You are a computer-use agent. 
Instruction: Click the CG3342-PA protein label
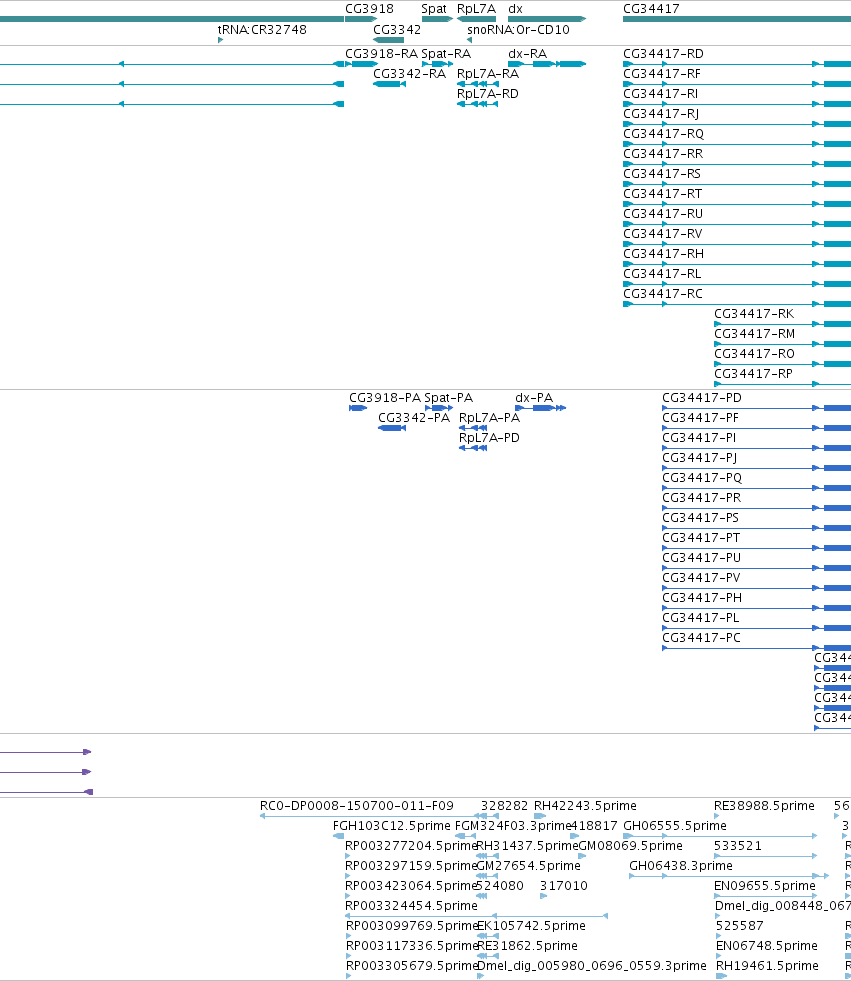[x=414, y=418]
